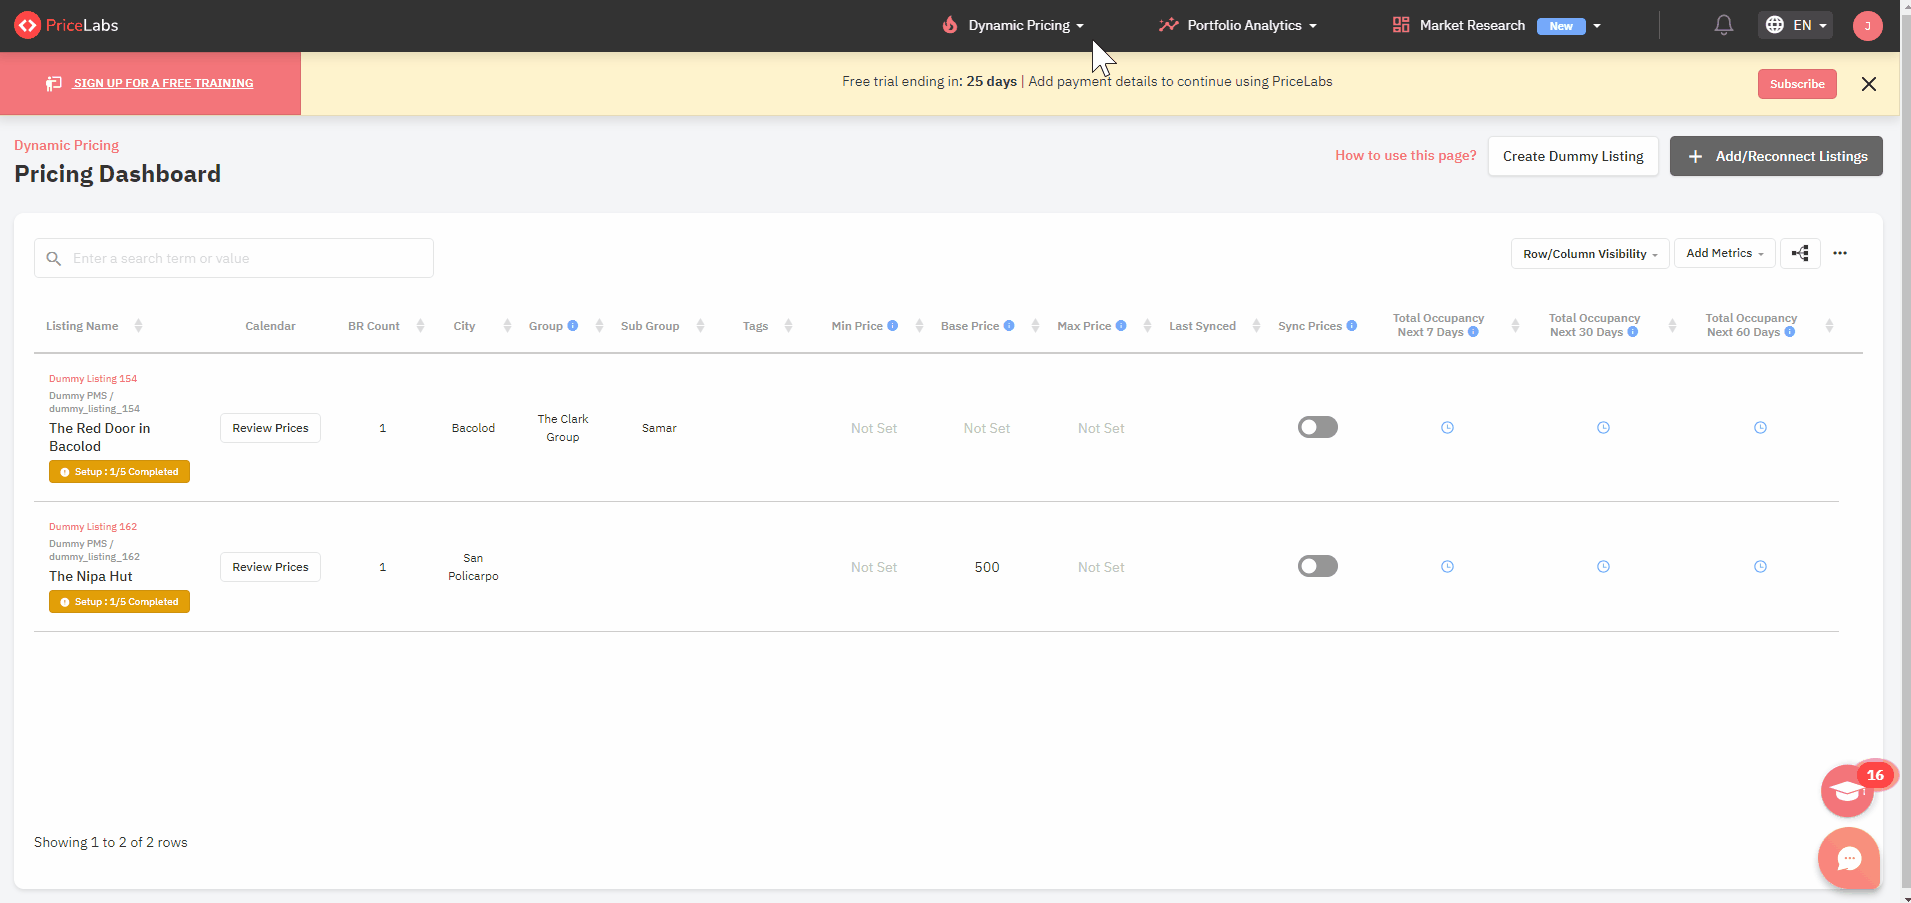The width and height of the screenshot is (1911, 903).
Task: Click the search field to enter a term
Action: tap(233, 258)
